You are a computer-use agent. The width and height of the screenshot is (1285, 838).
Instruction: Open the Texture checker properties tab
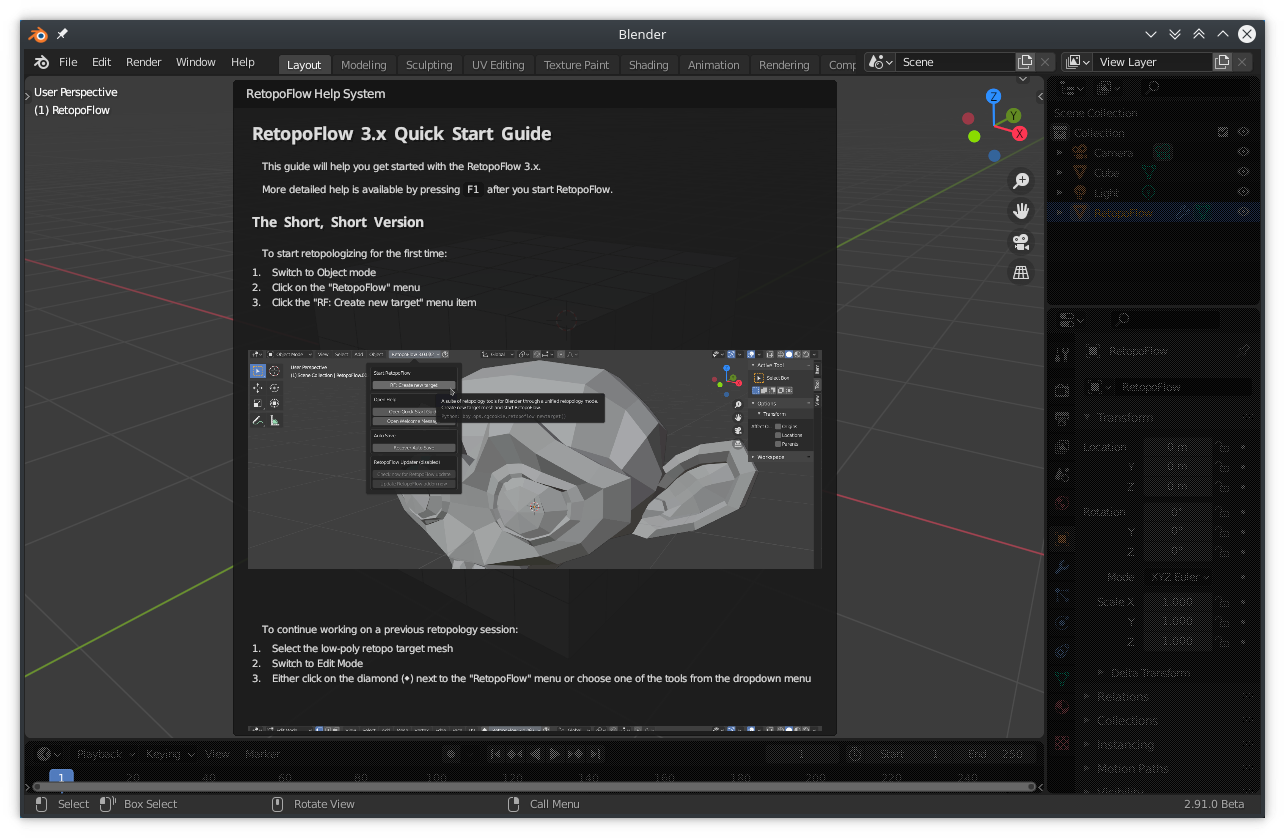(1062, 743)
